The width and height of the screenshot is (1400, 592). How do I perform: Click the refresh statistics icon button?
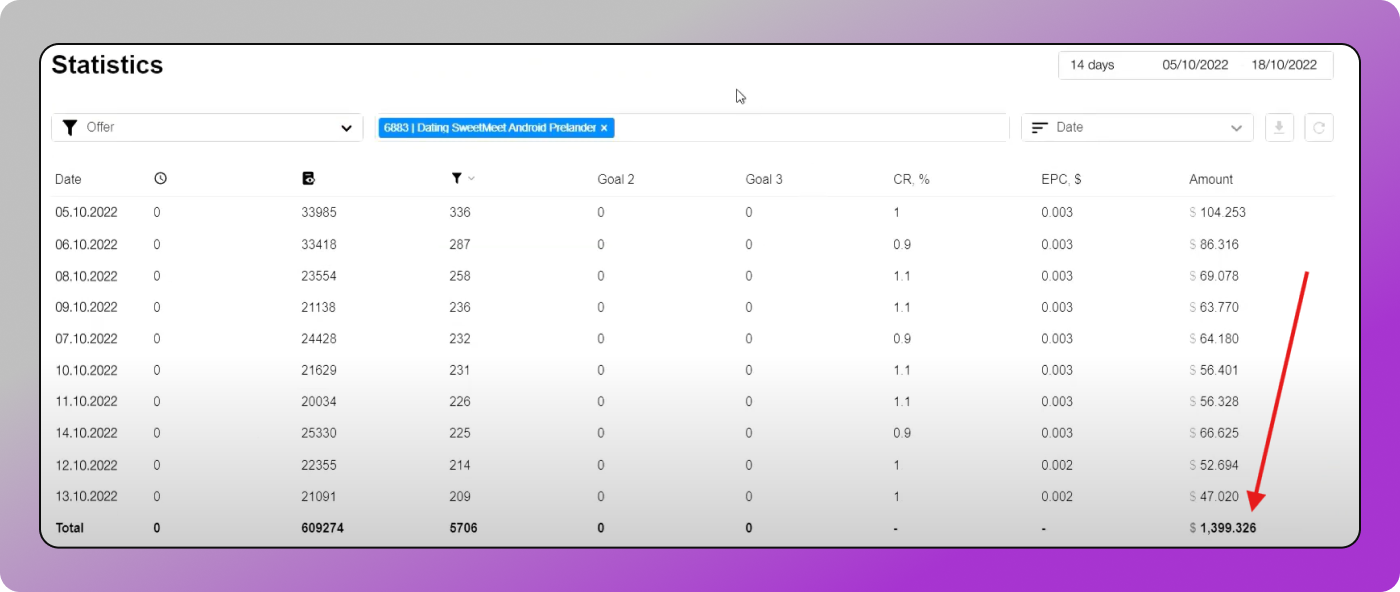tap(1319, 128)
